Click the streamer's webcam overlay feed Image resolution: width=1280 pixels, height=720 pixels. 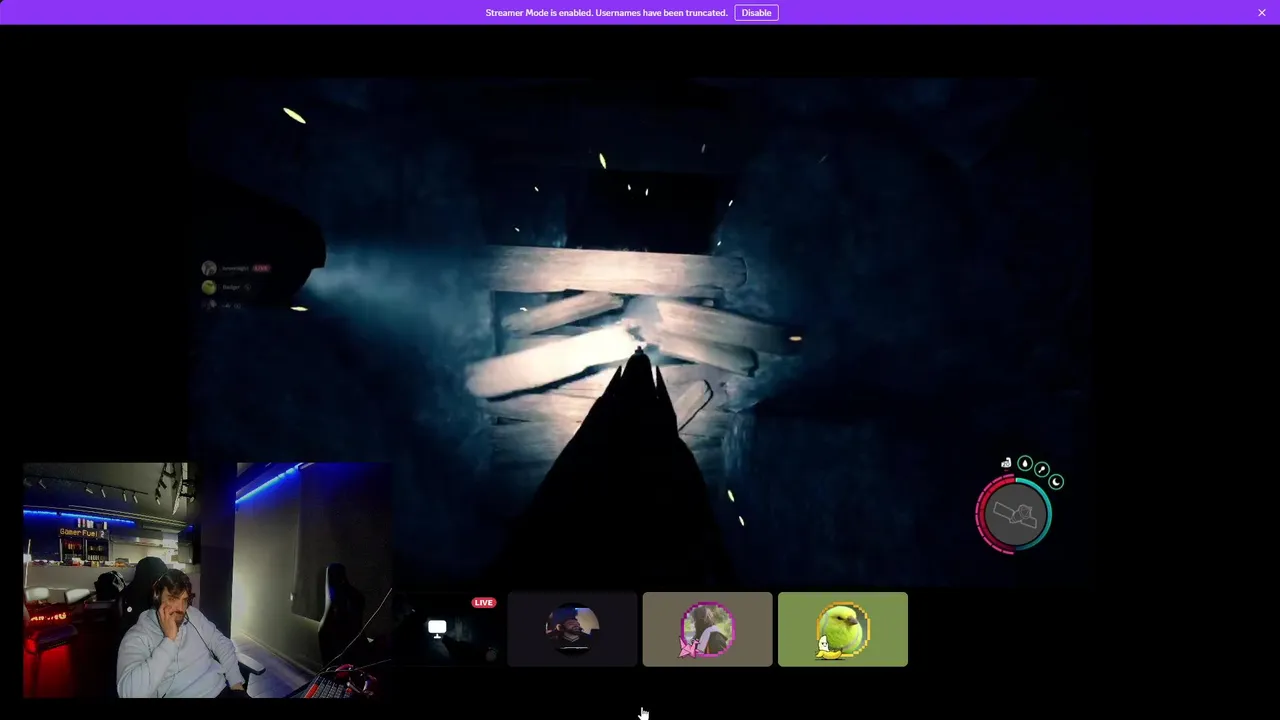tap(206, 580)
